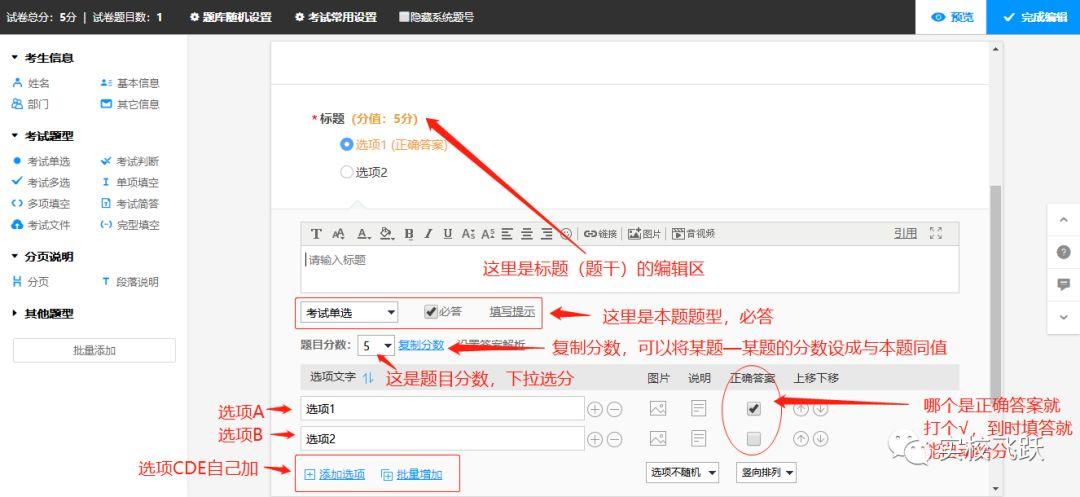Open the 选项不随机 dropdown
The image size is (1080, 497).
pos(683,472)
